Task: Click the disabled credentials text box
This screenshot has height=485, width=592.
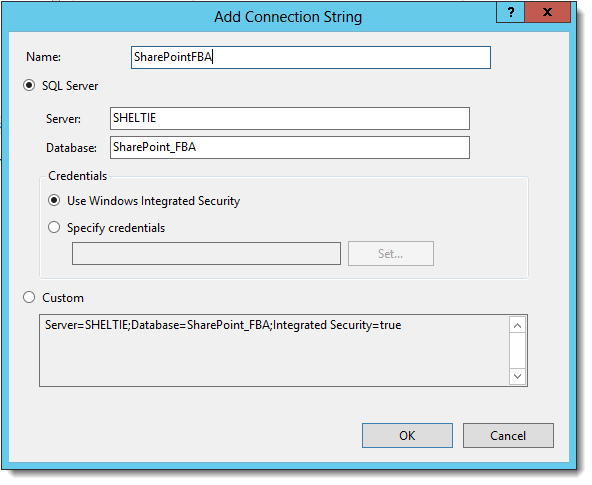Action: [206, 254]
